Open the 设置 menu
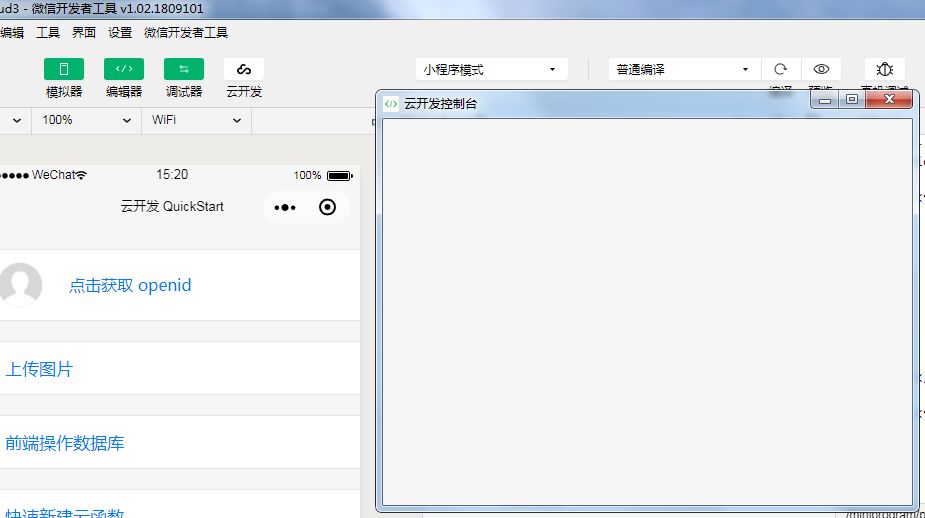Screen dimensions: 925x518 120,32
